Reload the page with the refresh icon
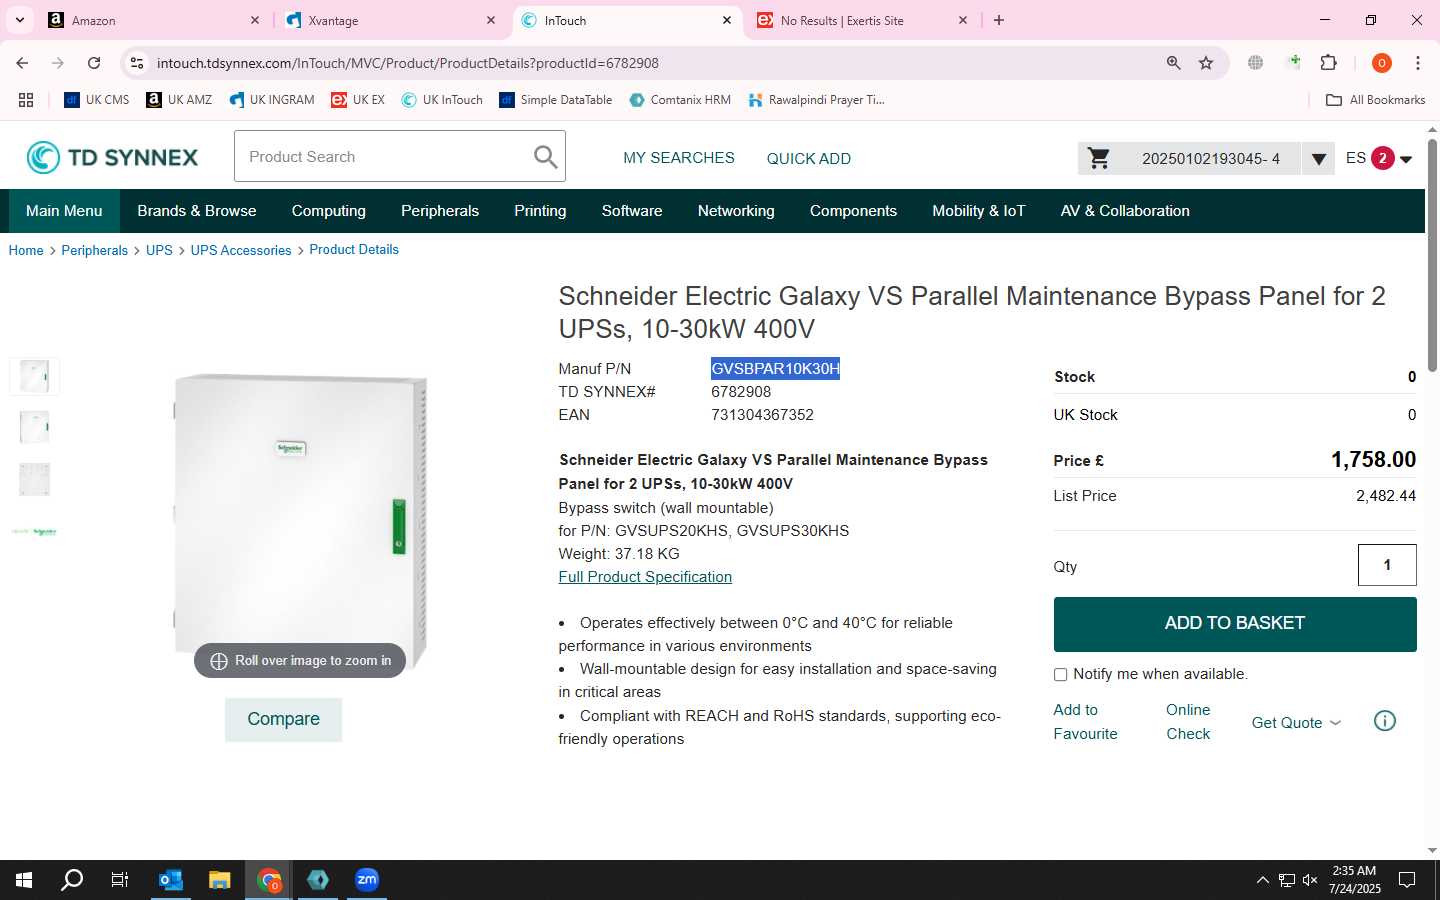 94,63
